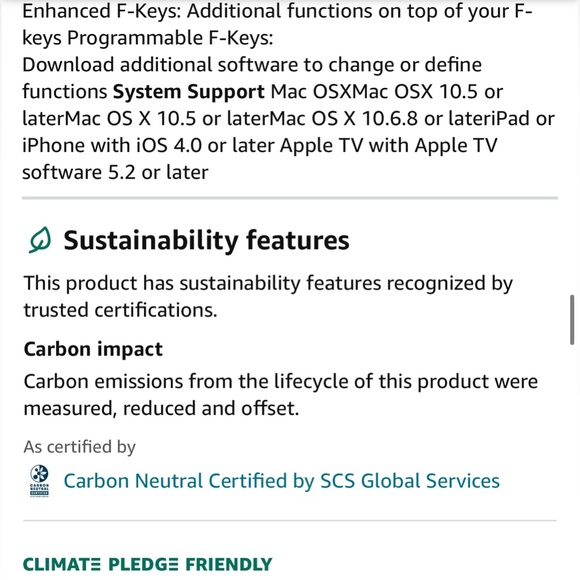Select the Sustainability features heading
The image size is (580, 580).
206,240
